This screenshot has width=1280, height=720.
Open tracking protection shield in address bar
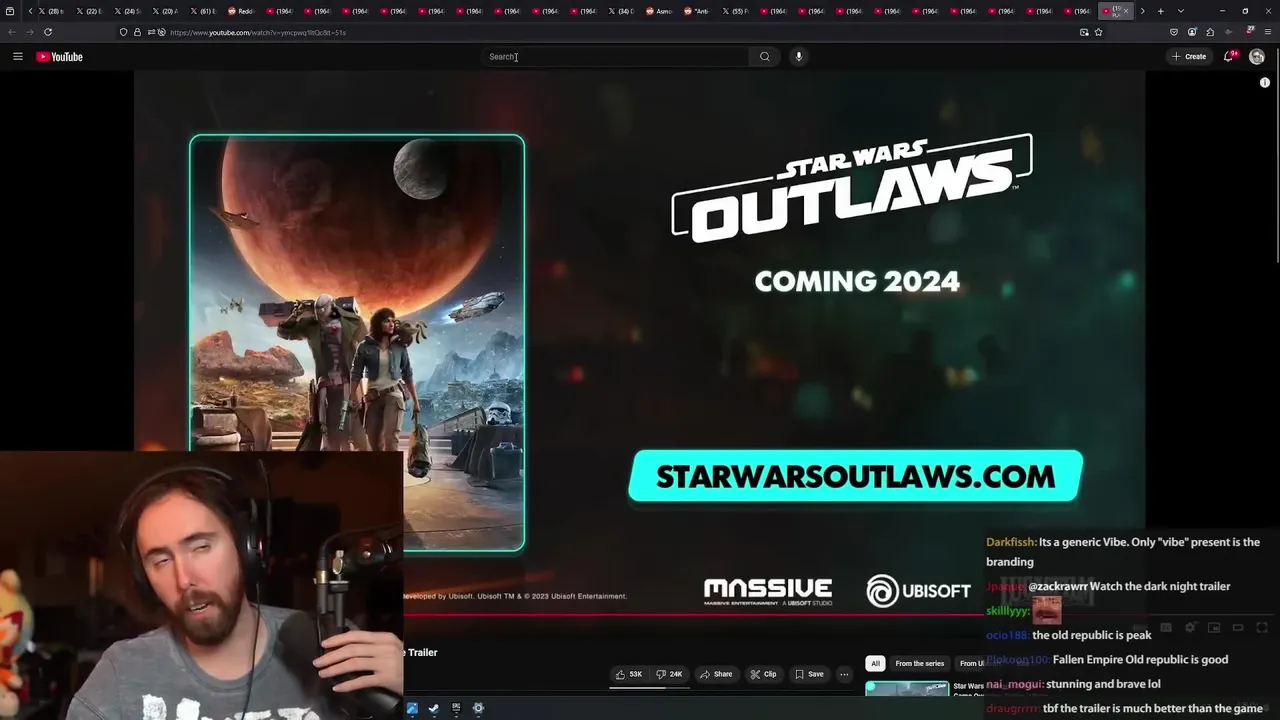pyautogui.click(x=123, y=32)
